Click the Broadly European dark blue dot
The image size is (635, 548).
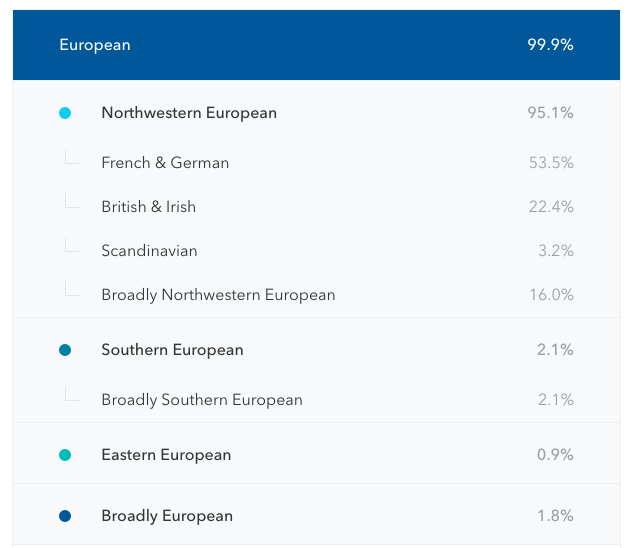point(65,516)
